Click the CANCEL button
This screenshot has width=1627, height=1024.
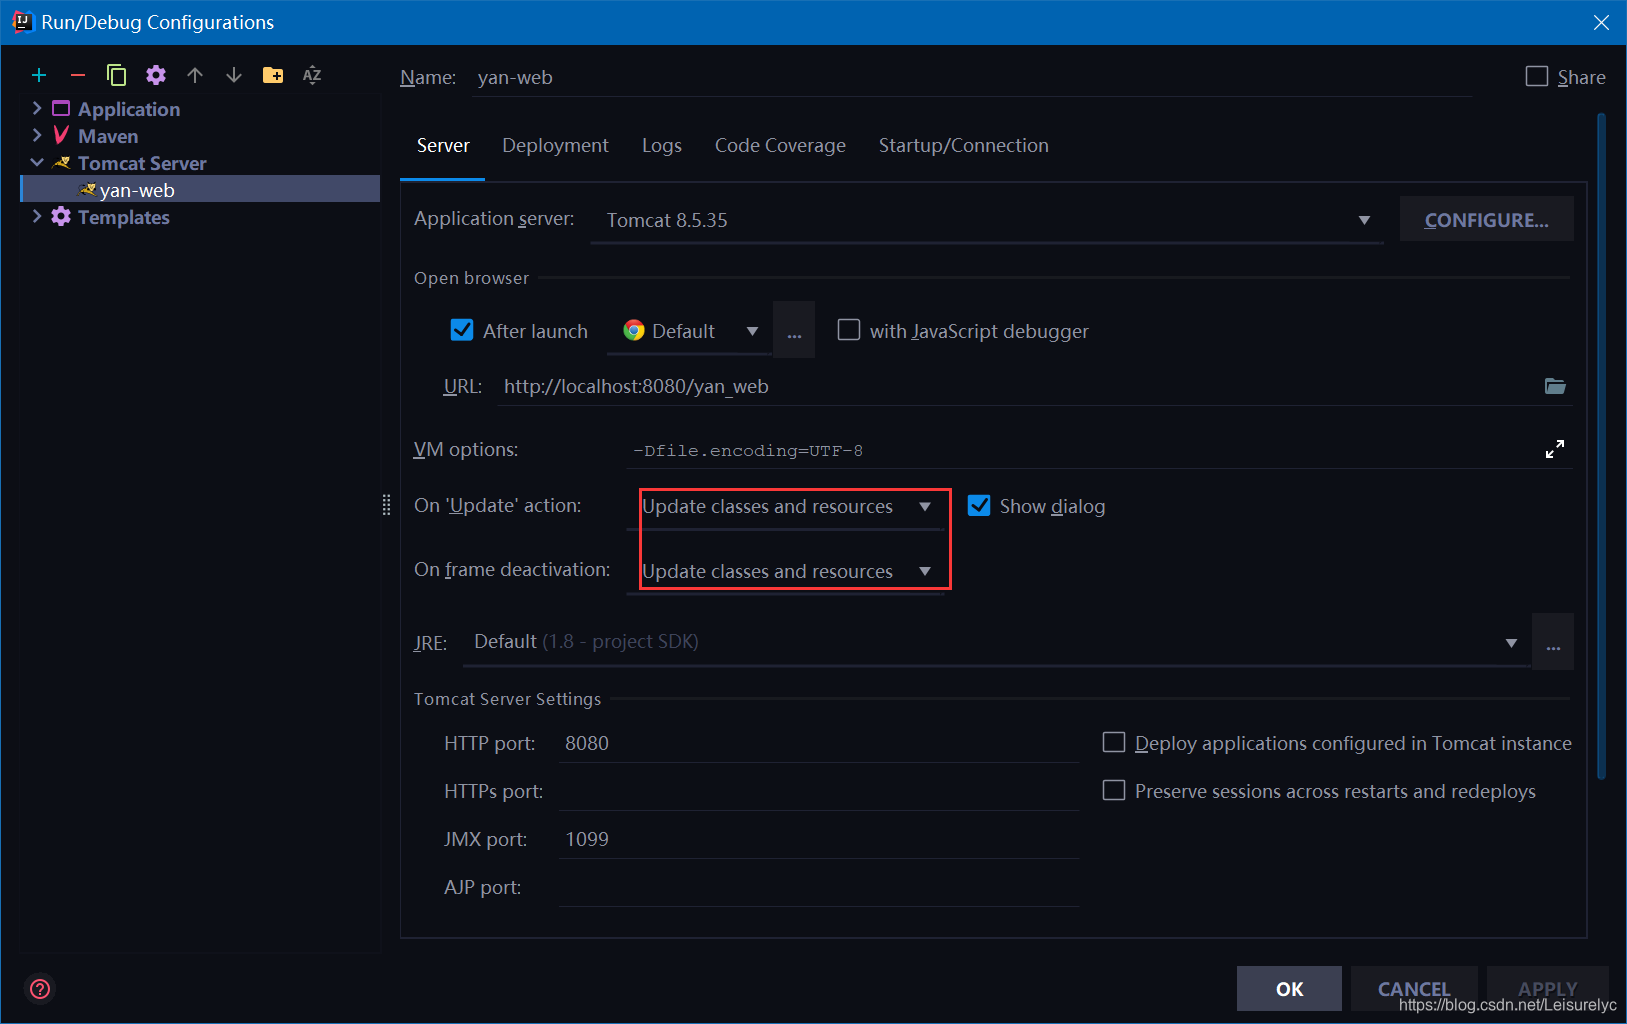pyautogui.click(x=1414, y=988)
